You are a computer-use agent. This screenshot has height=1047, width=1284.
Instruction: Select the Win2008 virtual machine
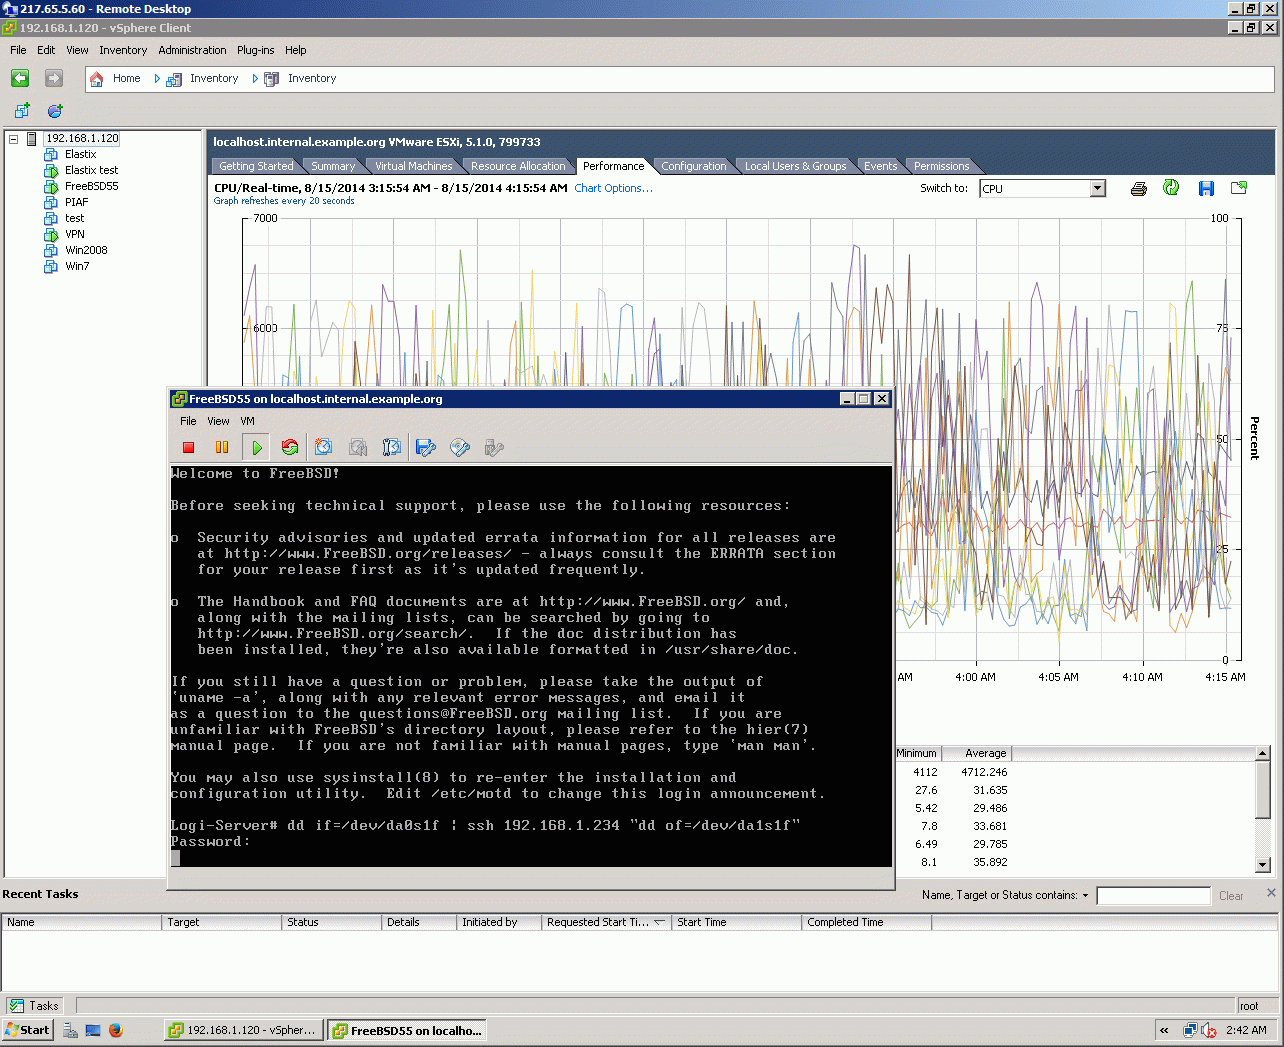click(86, 251)
